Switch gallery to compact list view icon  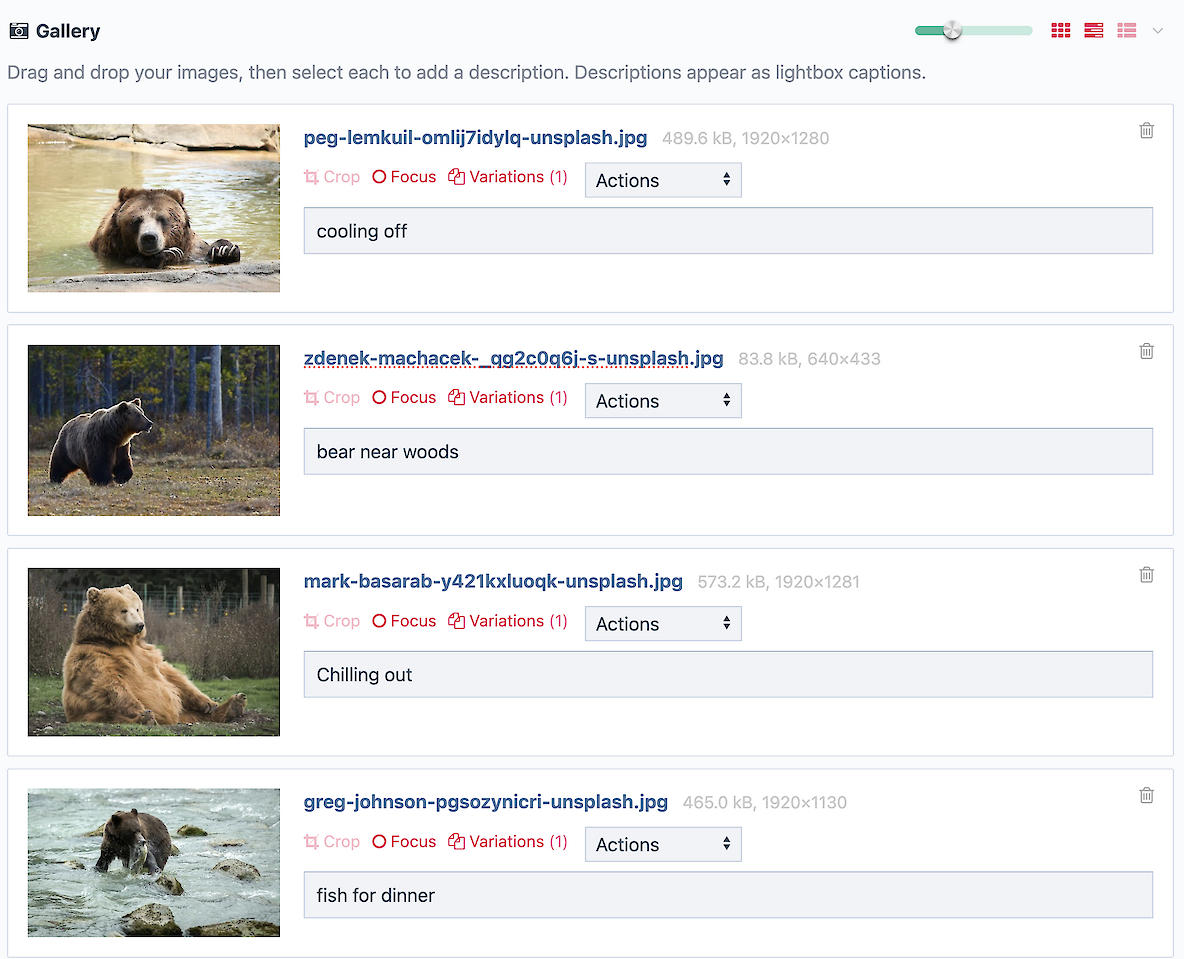coord(1127,30)
